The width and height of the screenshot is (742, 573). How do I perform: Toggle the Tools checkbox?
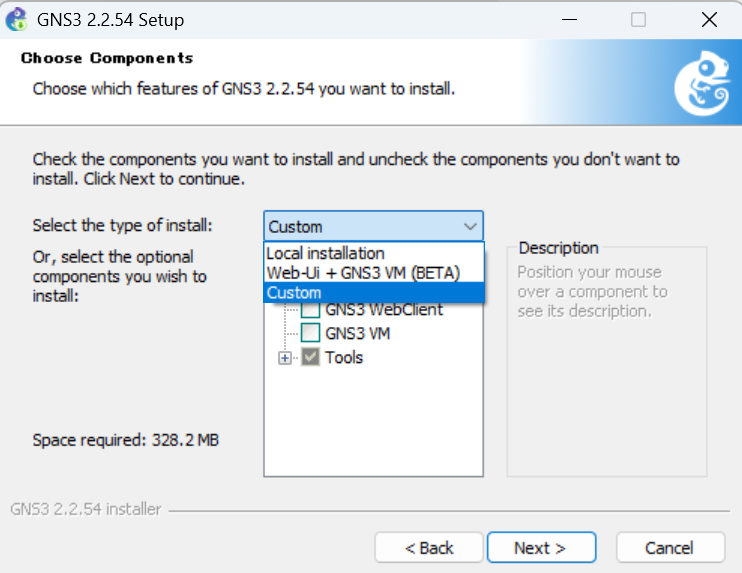point(310,357)
